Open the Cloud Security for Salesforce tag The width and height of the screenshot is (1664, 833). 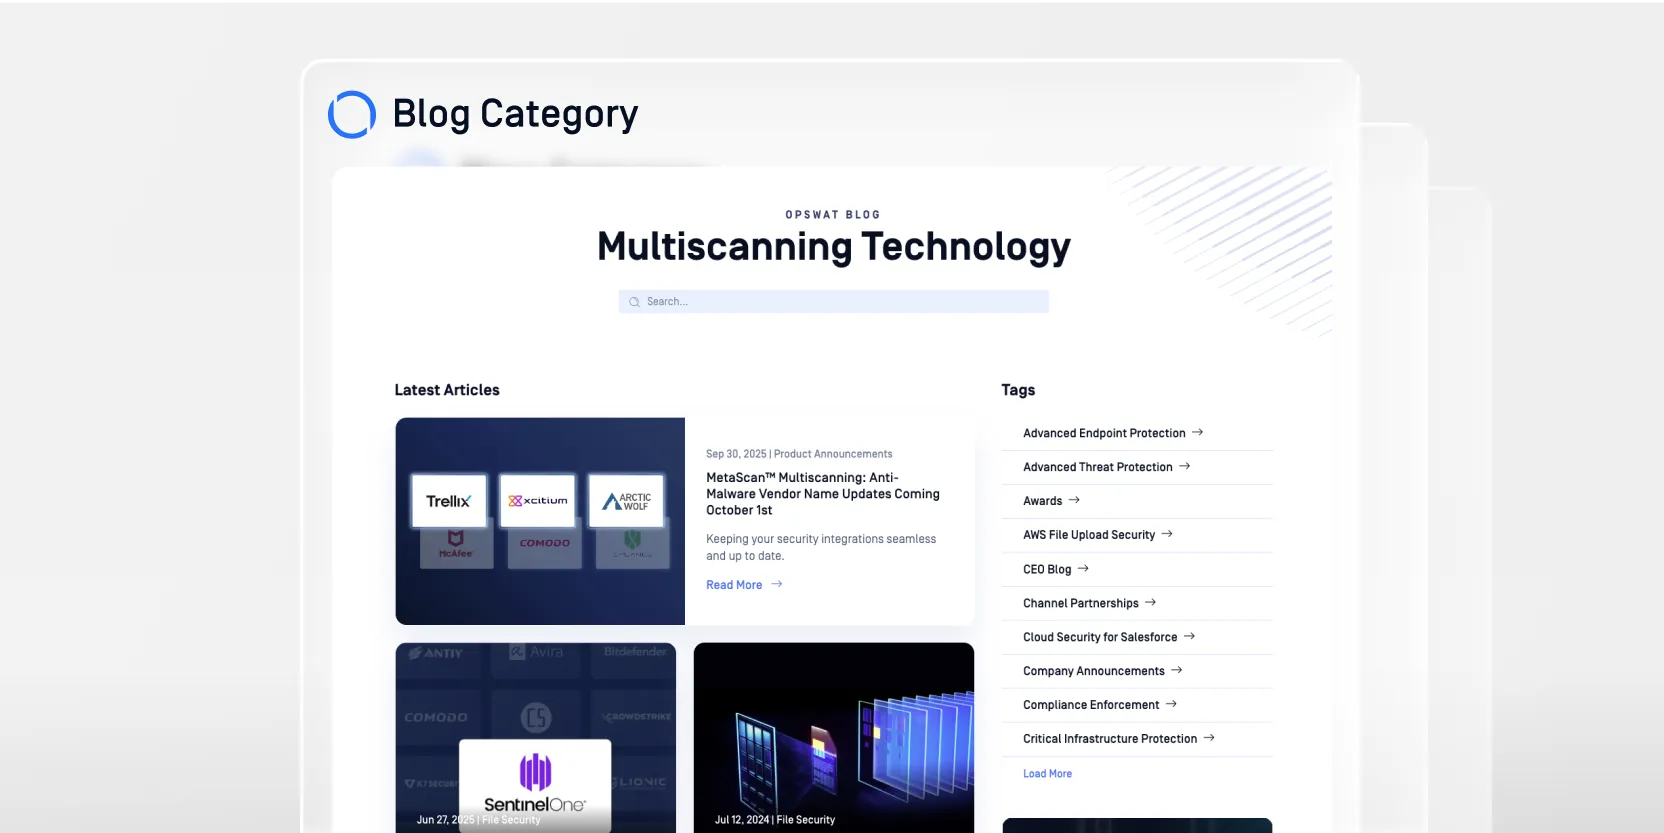pyautogui.click(x=1099, y=637)
